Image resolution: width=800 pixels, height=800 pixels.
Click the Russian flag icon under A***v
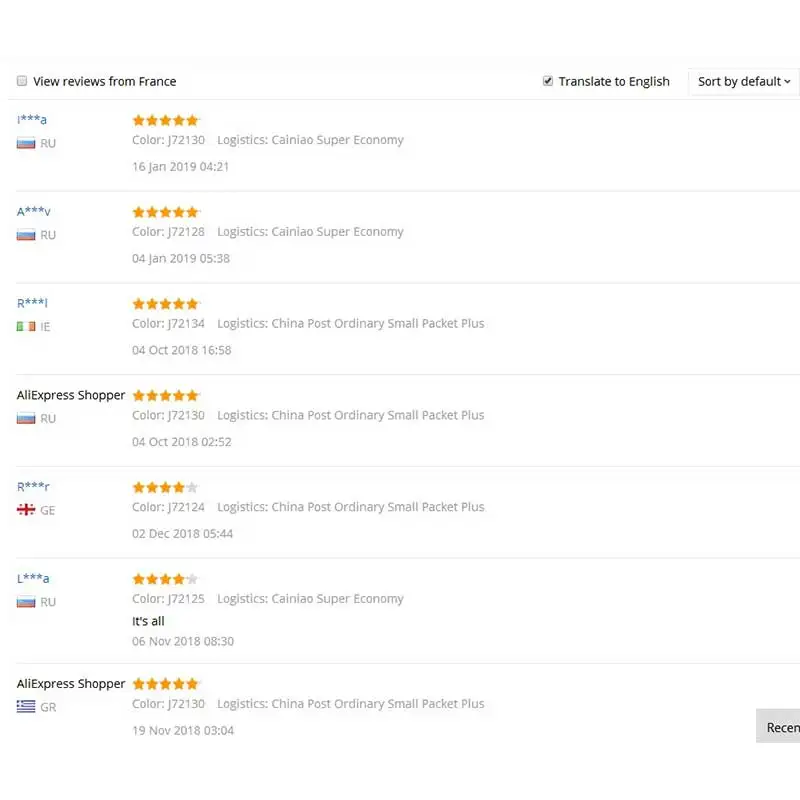(26, 235)
